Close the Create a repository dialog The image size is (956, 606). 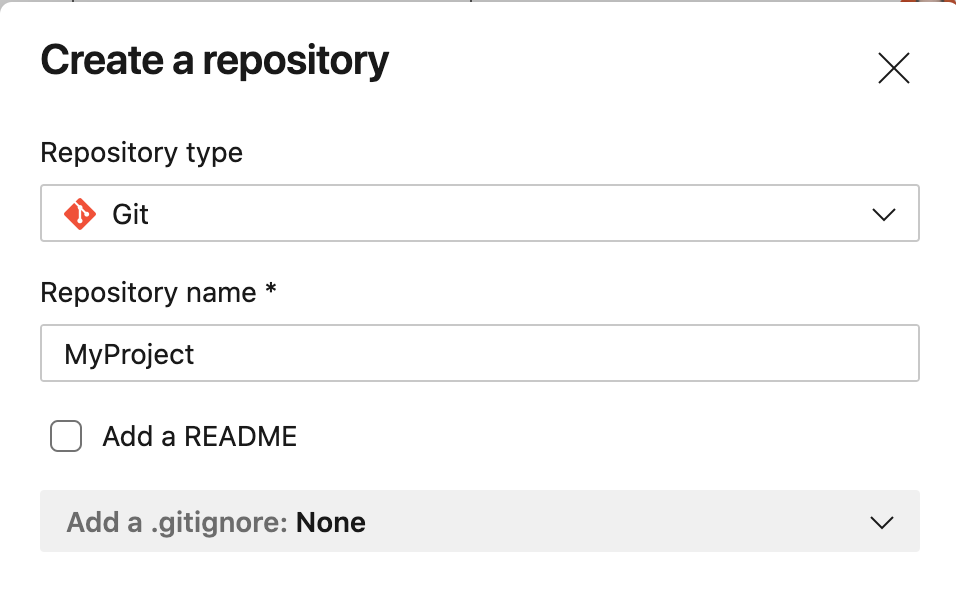point(893,68)
